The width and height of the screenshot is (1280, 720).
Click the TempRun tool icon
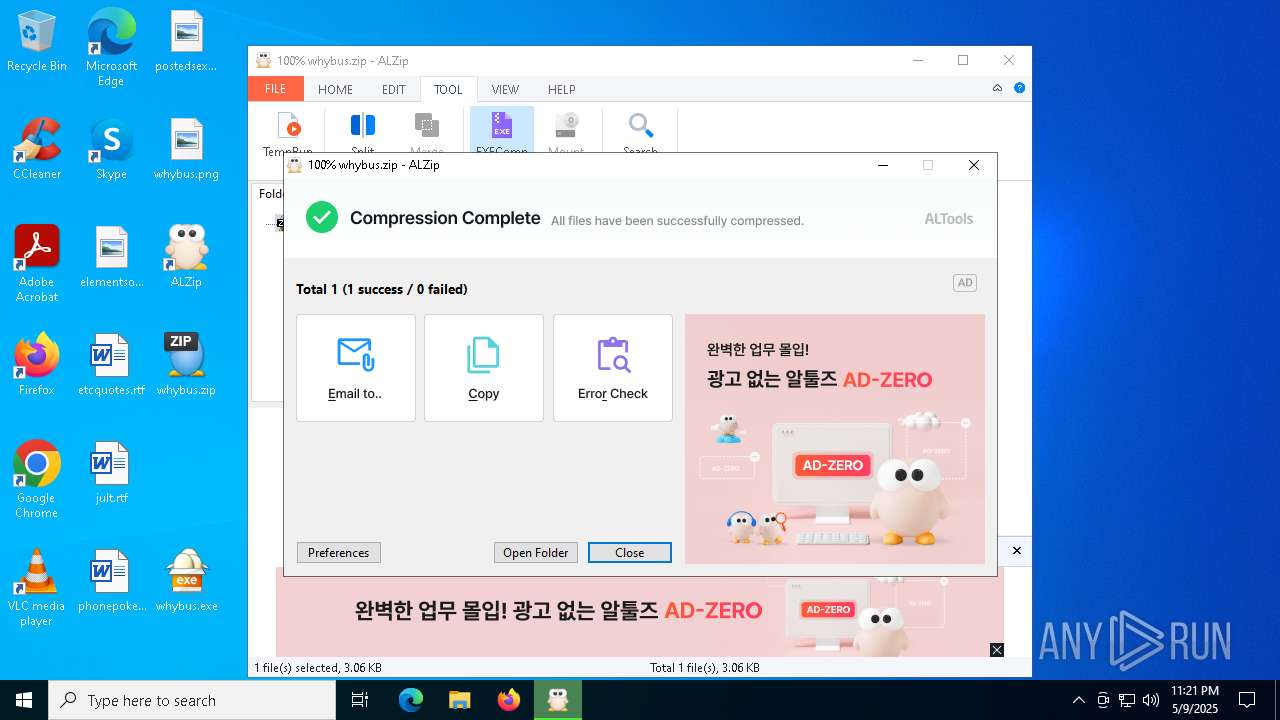tap(288, 128)
